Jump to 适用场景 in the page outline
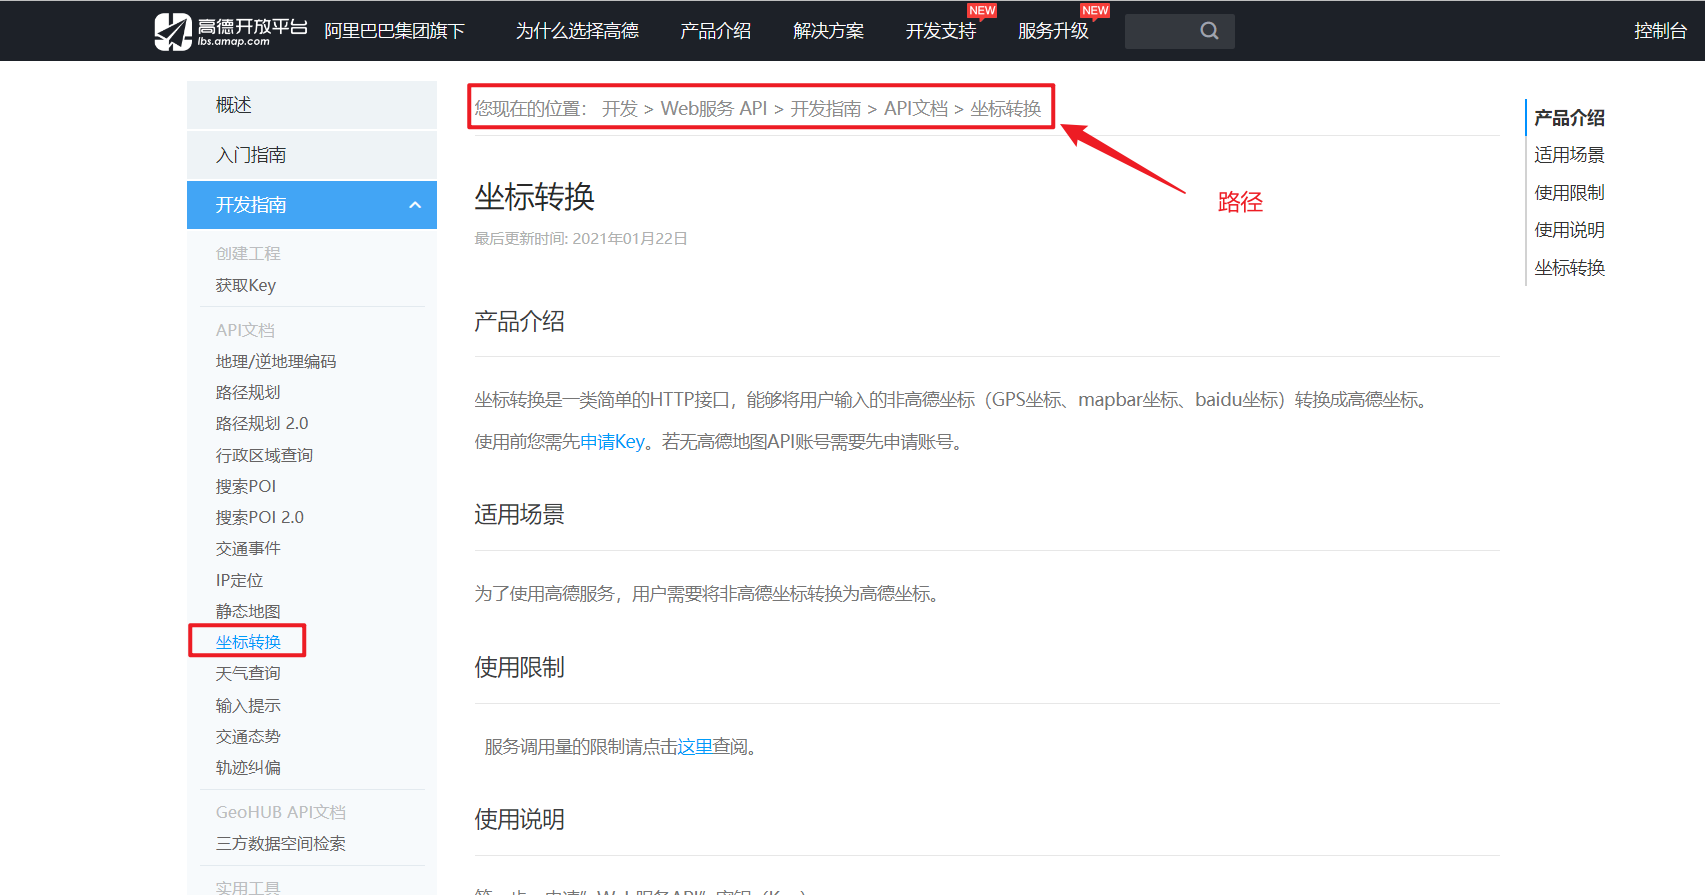The height and width of the screenshot is (895, 1705). coord(1569,155)
